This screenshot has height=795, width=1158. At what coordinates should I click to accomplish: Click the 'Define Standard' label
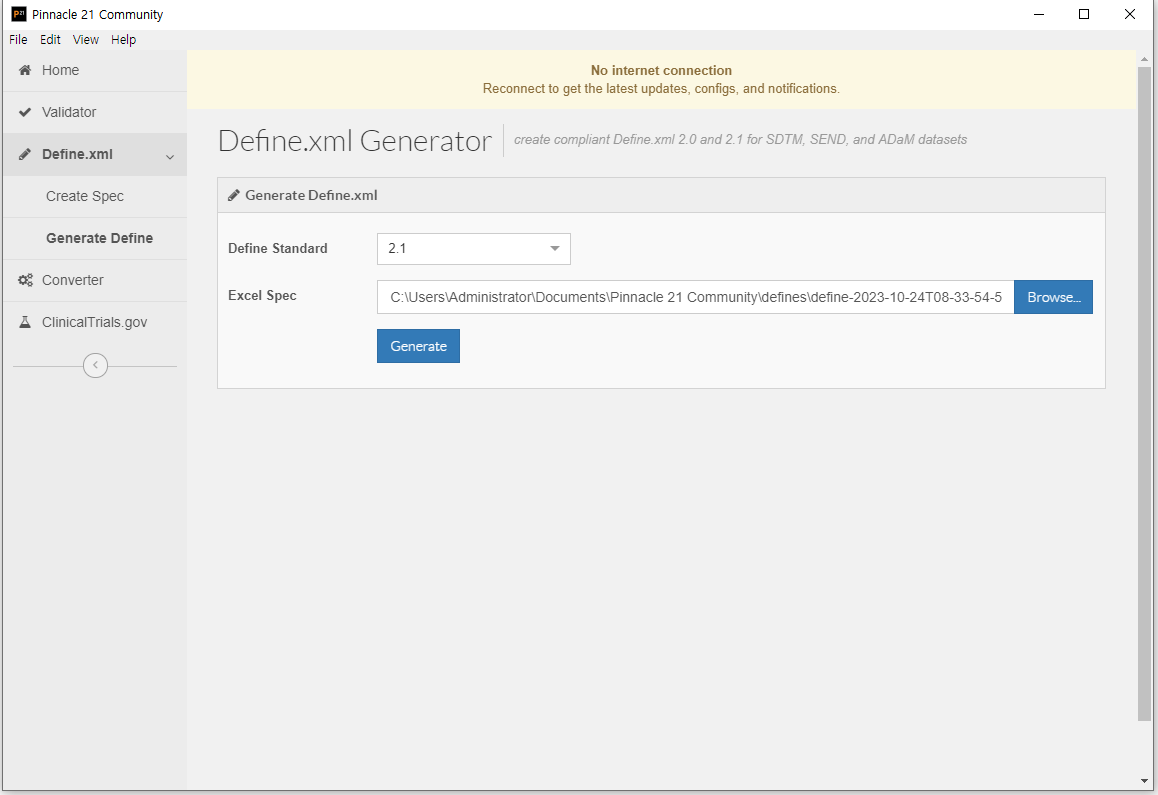(278, 249)
